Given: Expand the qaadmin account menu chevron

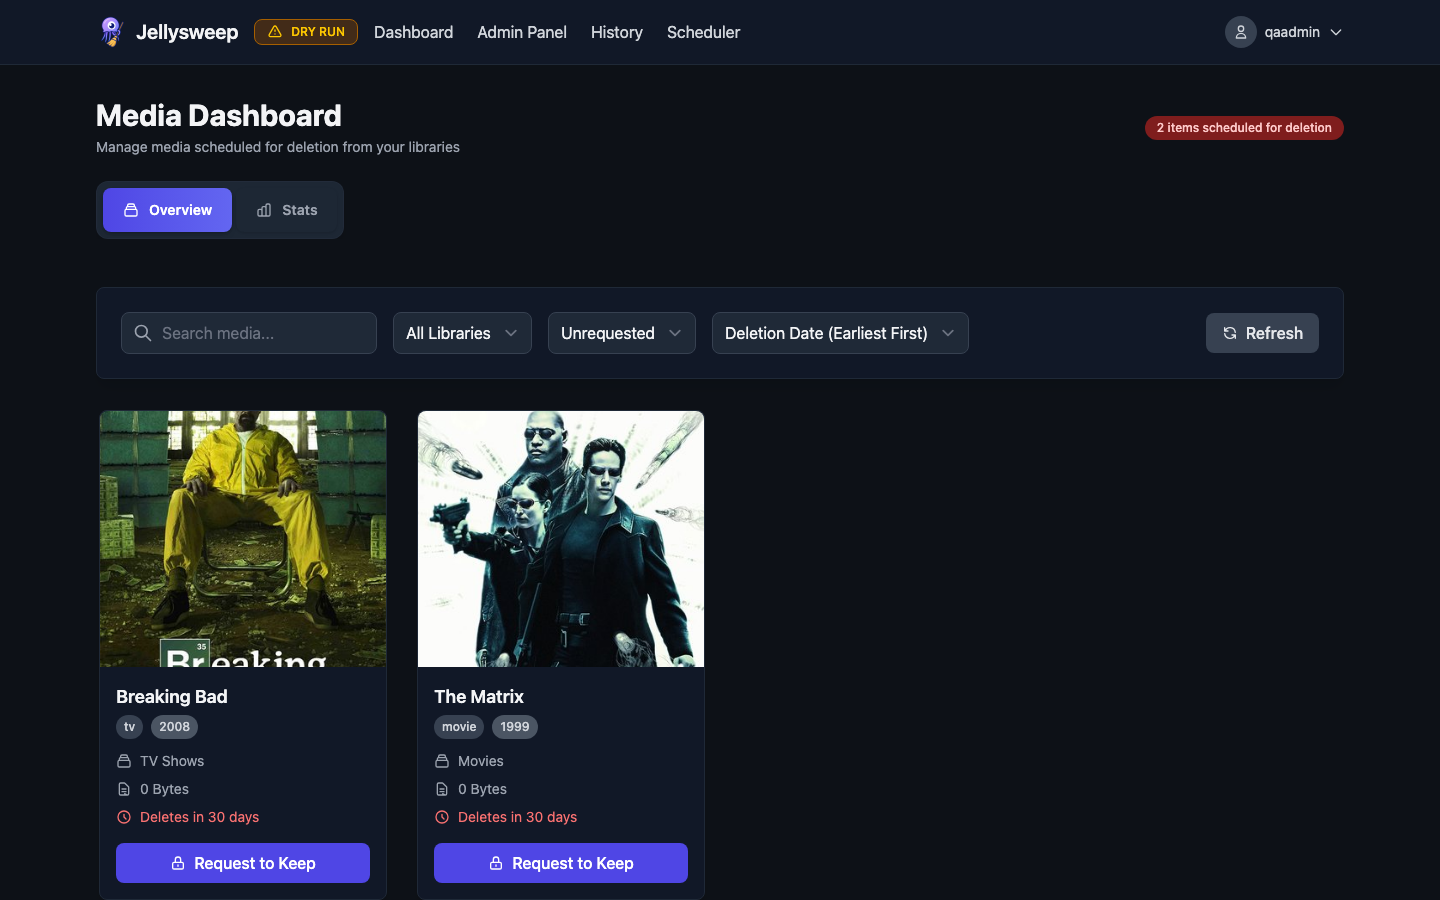Looking at the screenshot, I should coord(1336,32).
